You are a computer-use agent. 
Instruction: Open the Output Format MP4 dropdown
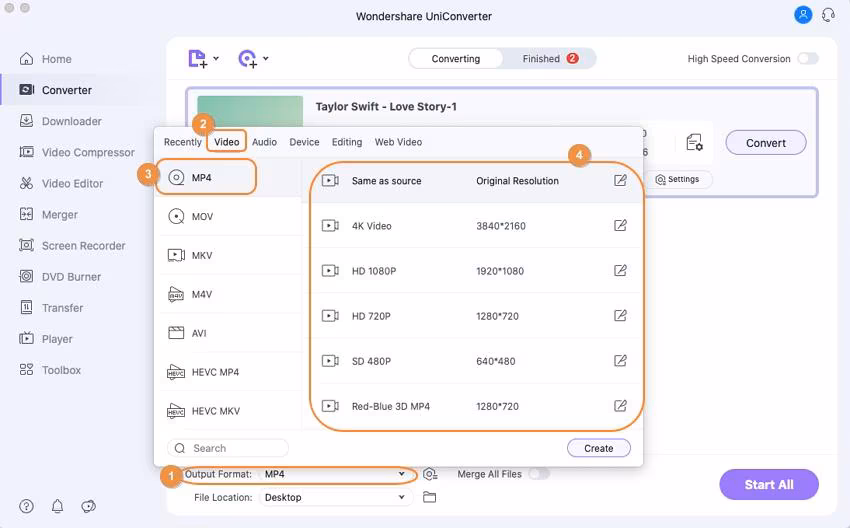(x=335, y=474)
